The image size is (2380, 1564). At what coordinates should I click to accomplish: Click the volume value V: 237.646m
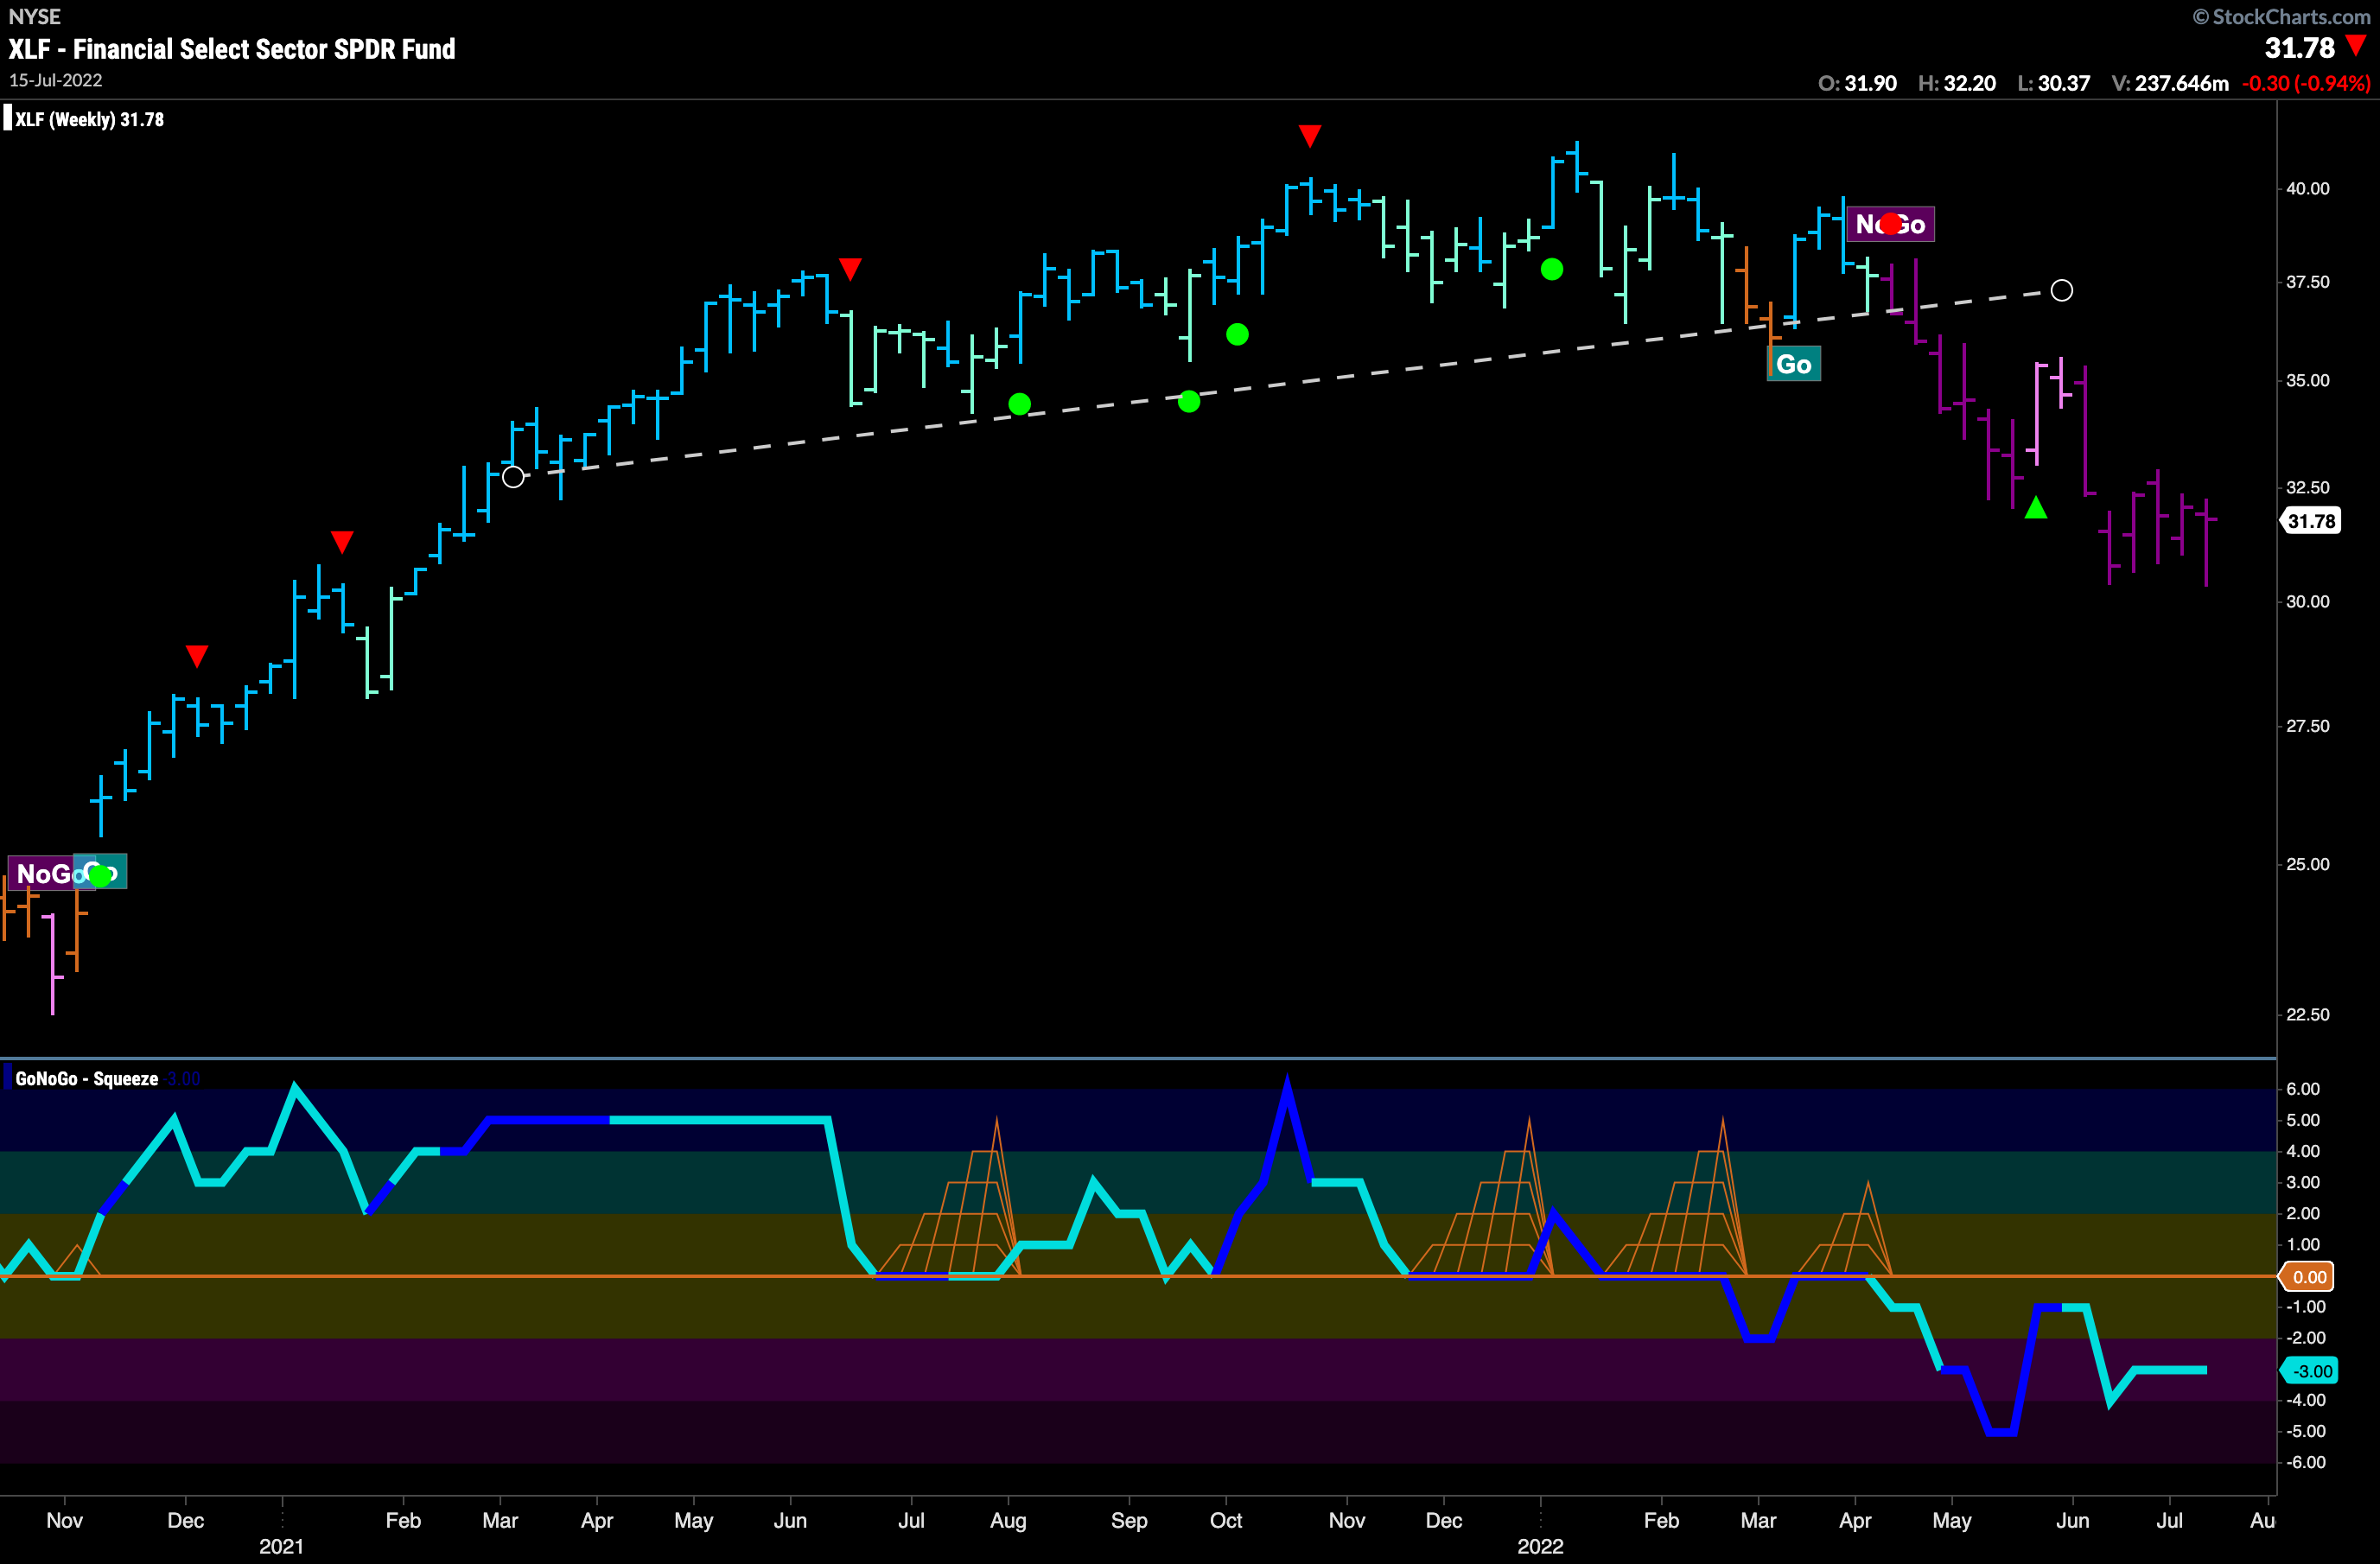click(x=2170, y=83)
